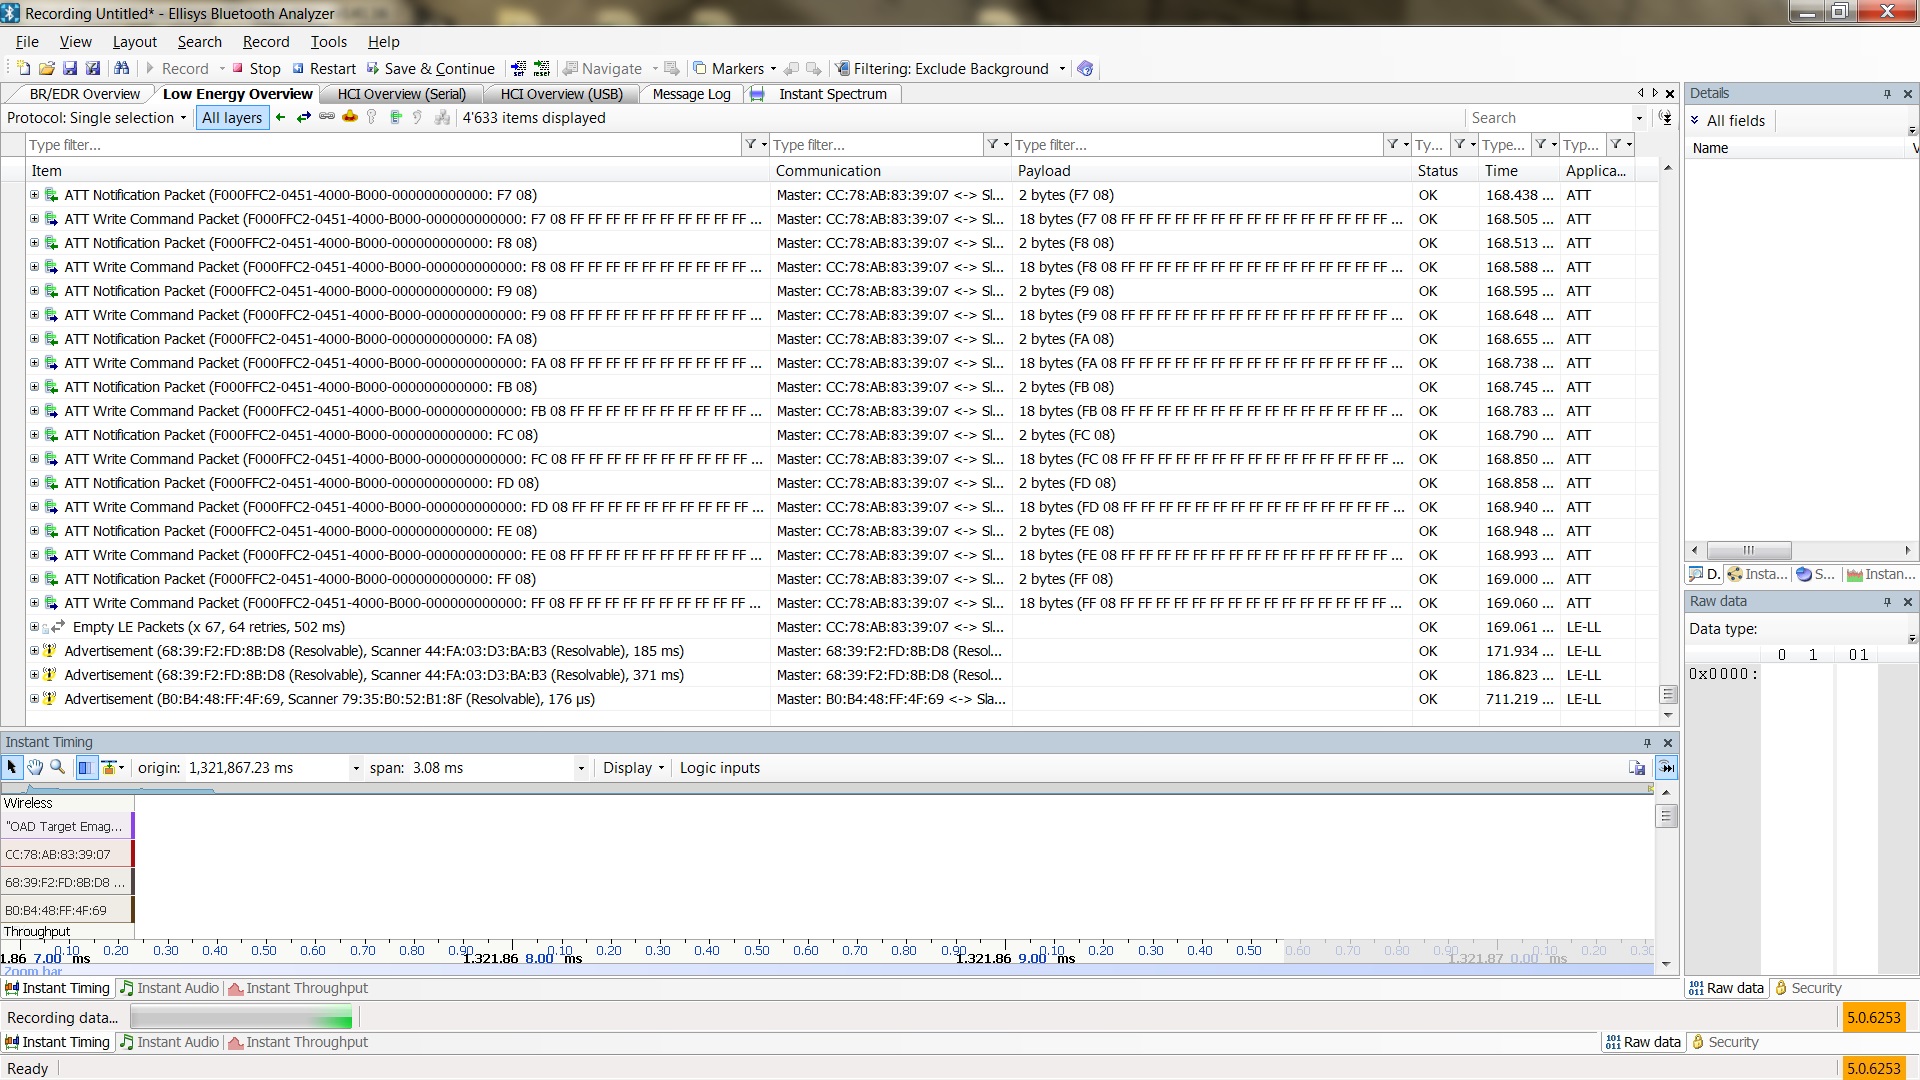
Task: Select the hand pan tool in Instant Timing
Action: 35,768
